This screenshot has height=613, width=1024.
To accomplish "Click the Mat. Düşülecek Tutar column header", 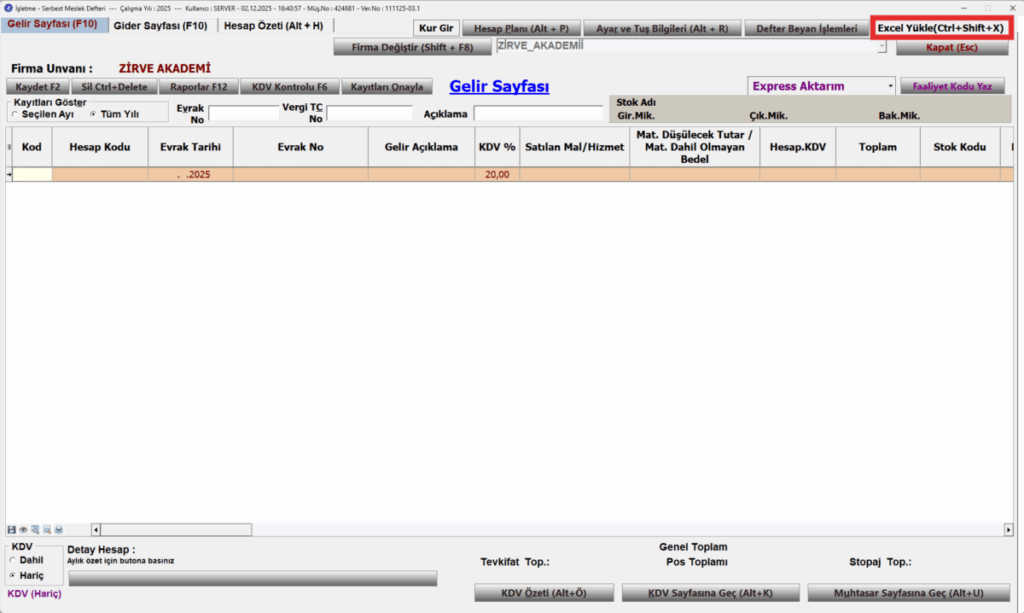I will point(694,147).
